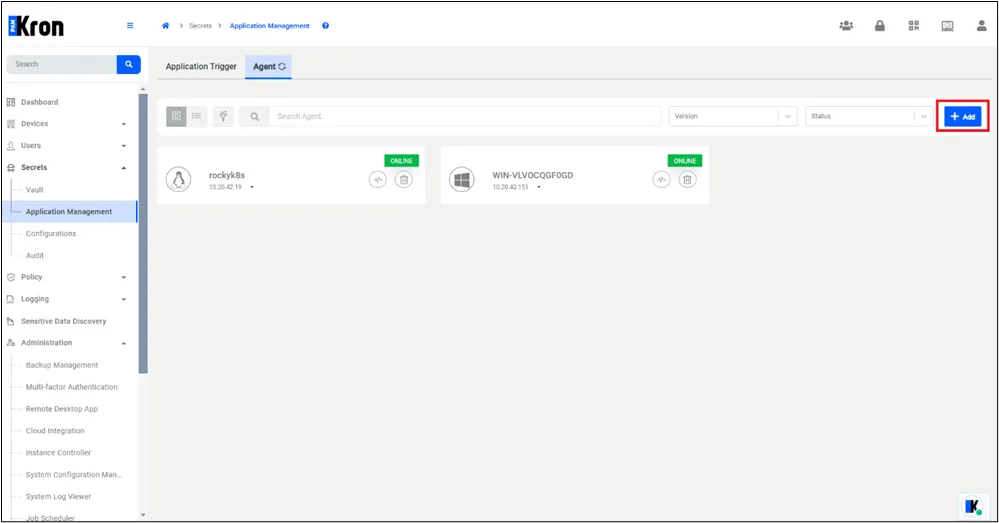
Task: Select the Agent tab
Action: (268, 66)
